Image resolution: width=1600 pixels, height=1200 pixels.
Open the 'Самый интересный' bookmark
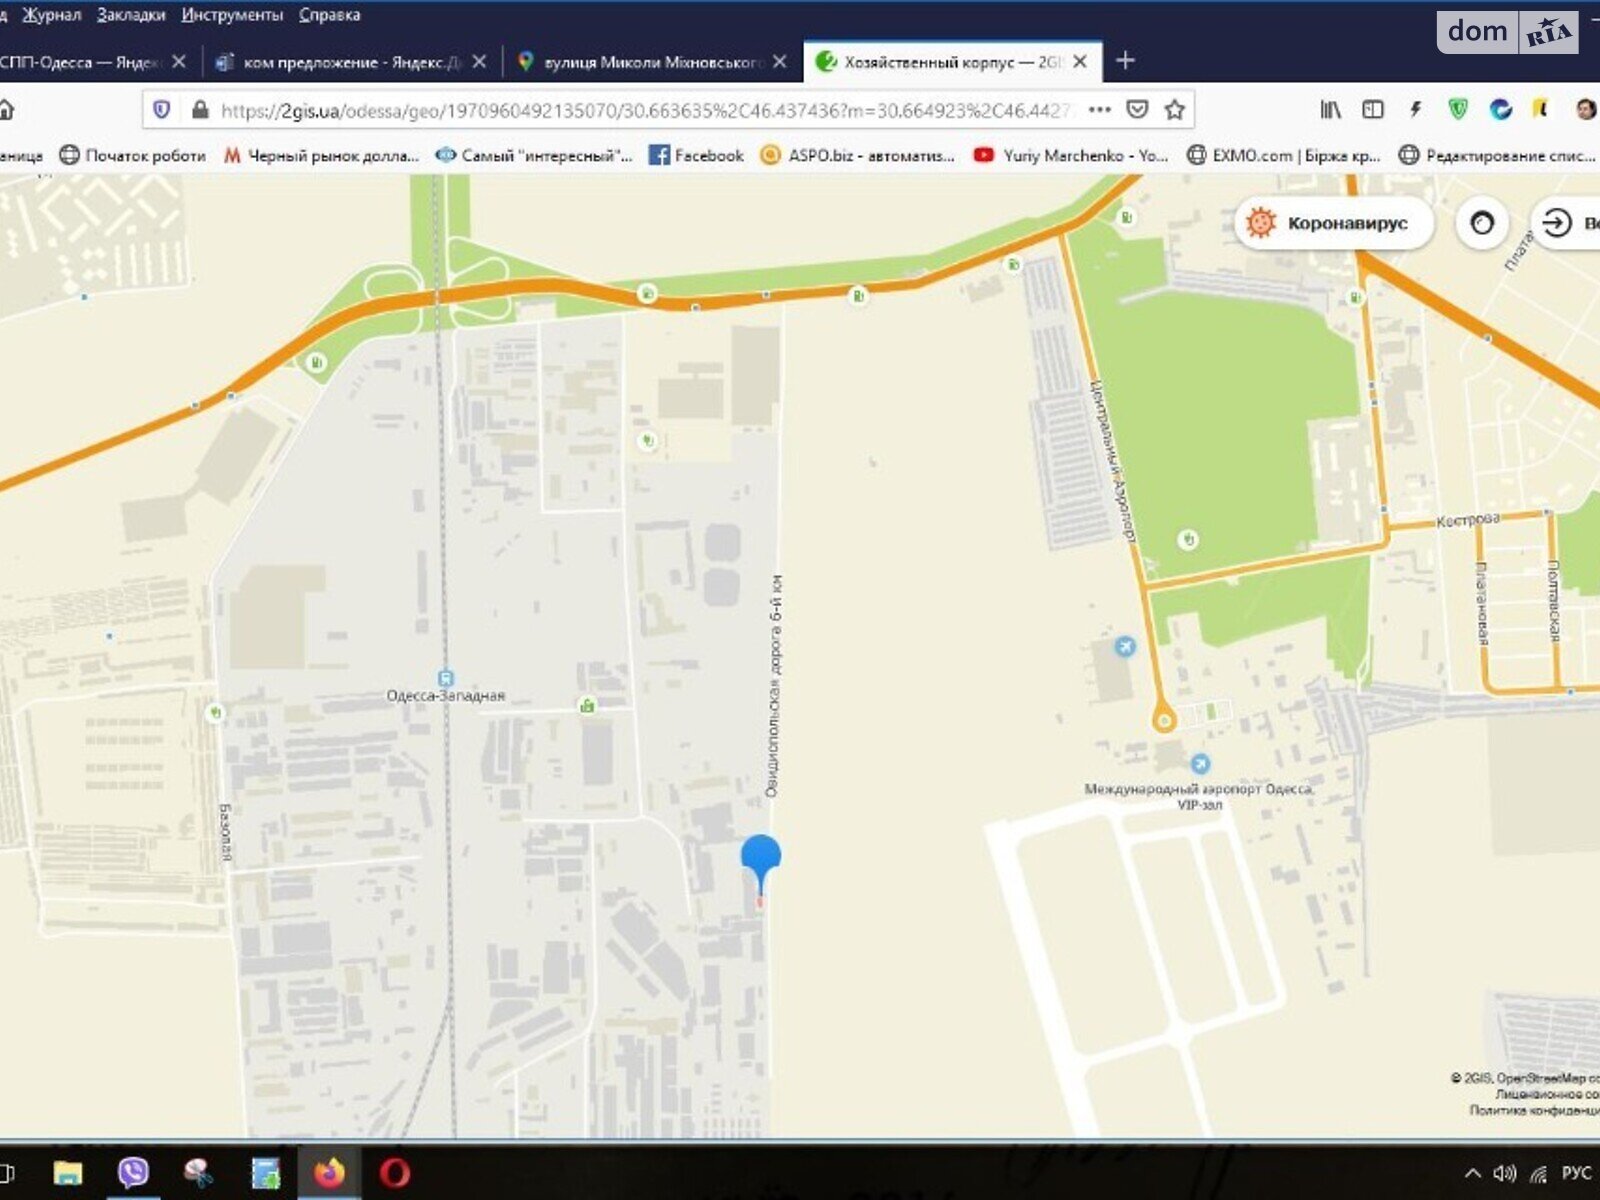535,155
